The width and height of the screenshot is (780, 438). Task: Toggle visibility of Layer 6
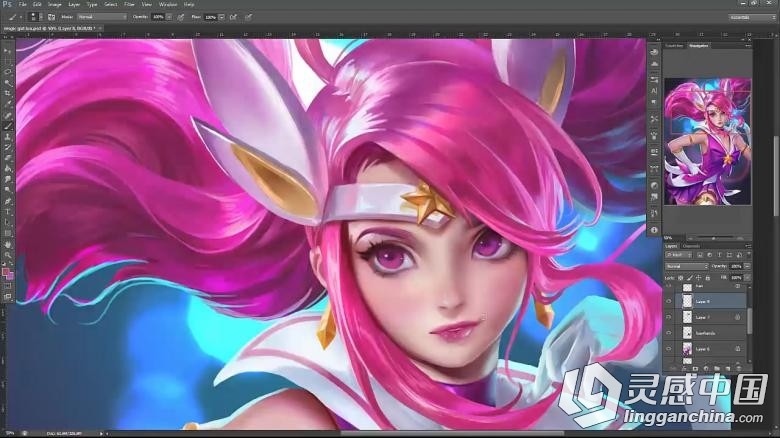(x=669, y=349)
